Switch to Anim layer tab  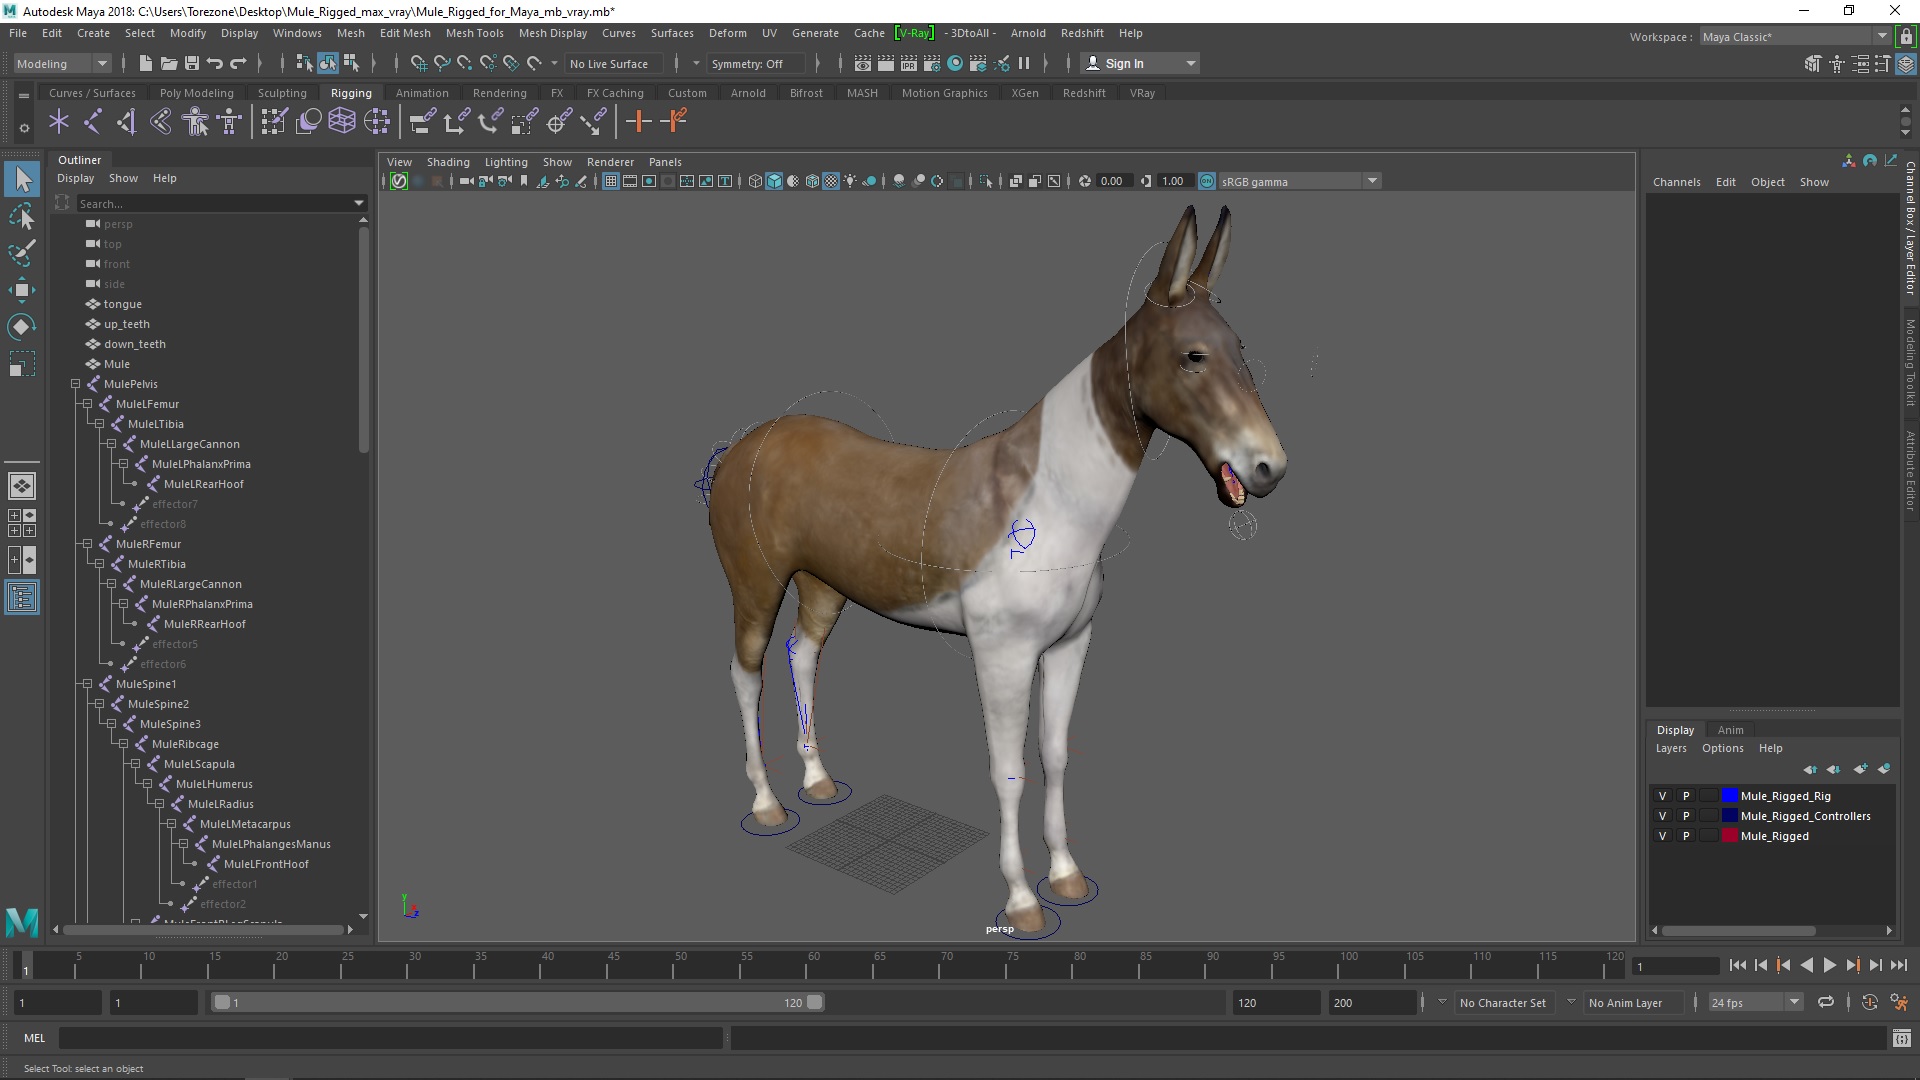coord(1730,730)
